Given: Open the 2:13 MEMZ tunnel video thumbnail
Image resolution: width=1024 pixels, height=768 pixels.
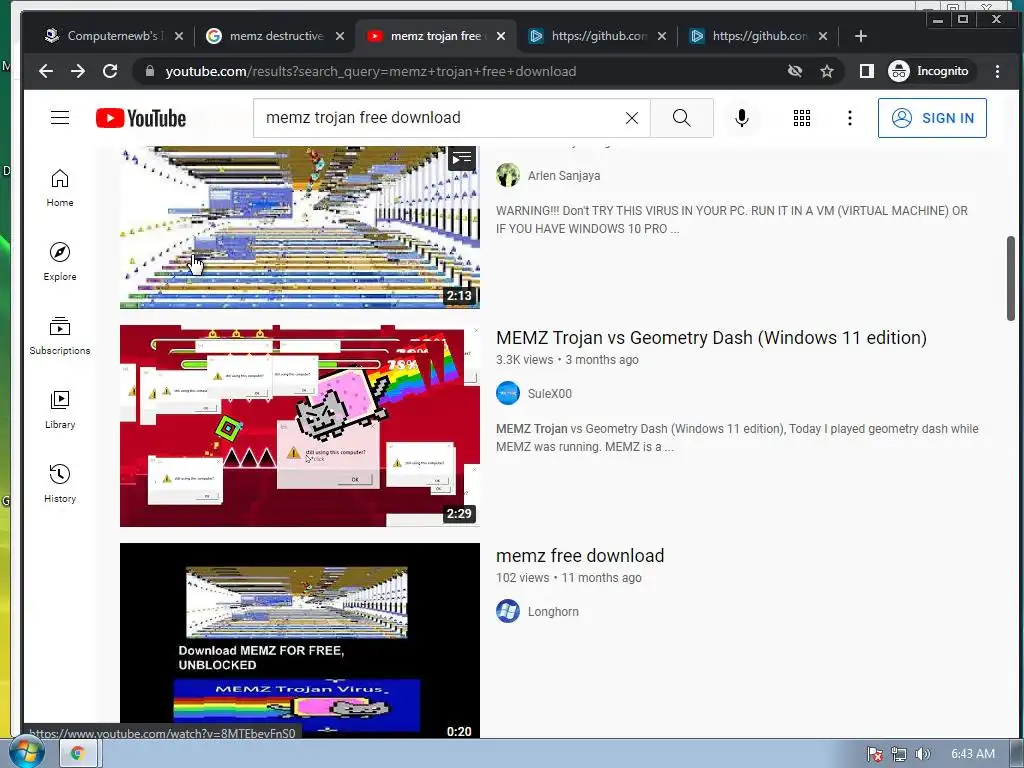Looking at the screenshot, I should pyautogui.click(x=300, y=227).
